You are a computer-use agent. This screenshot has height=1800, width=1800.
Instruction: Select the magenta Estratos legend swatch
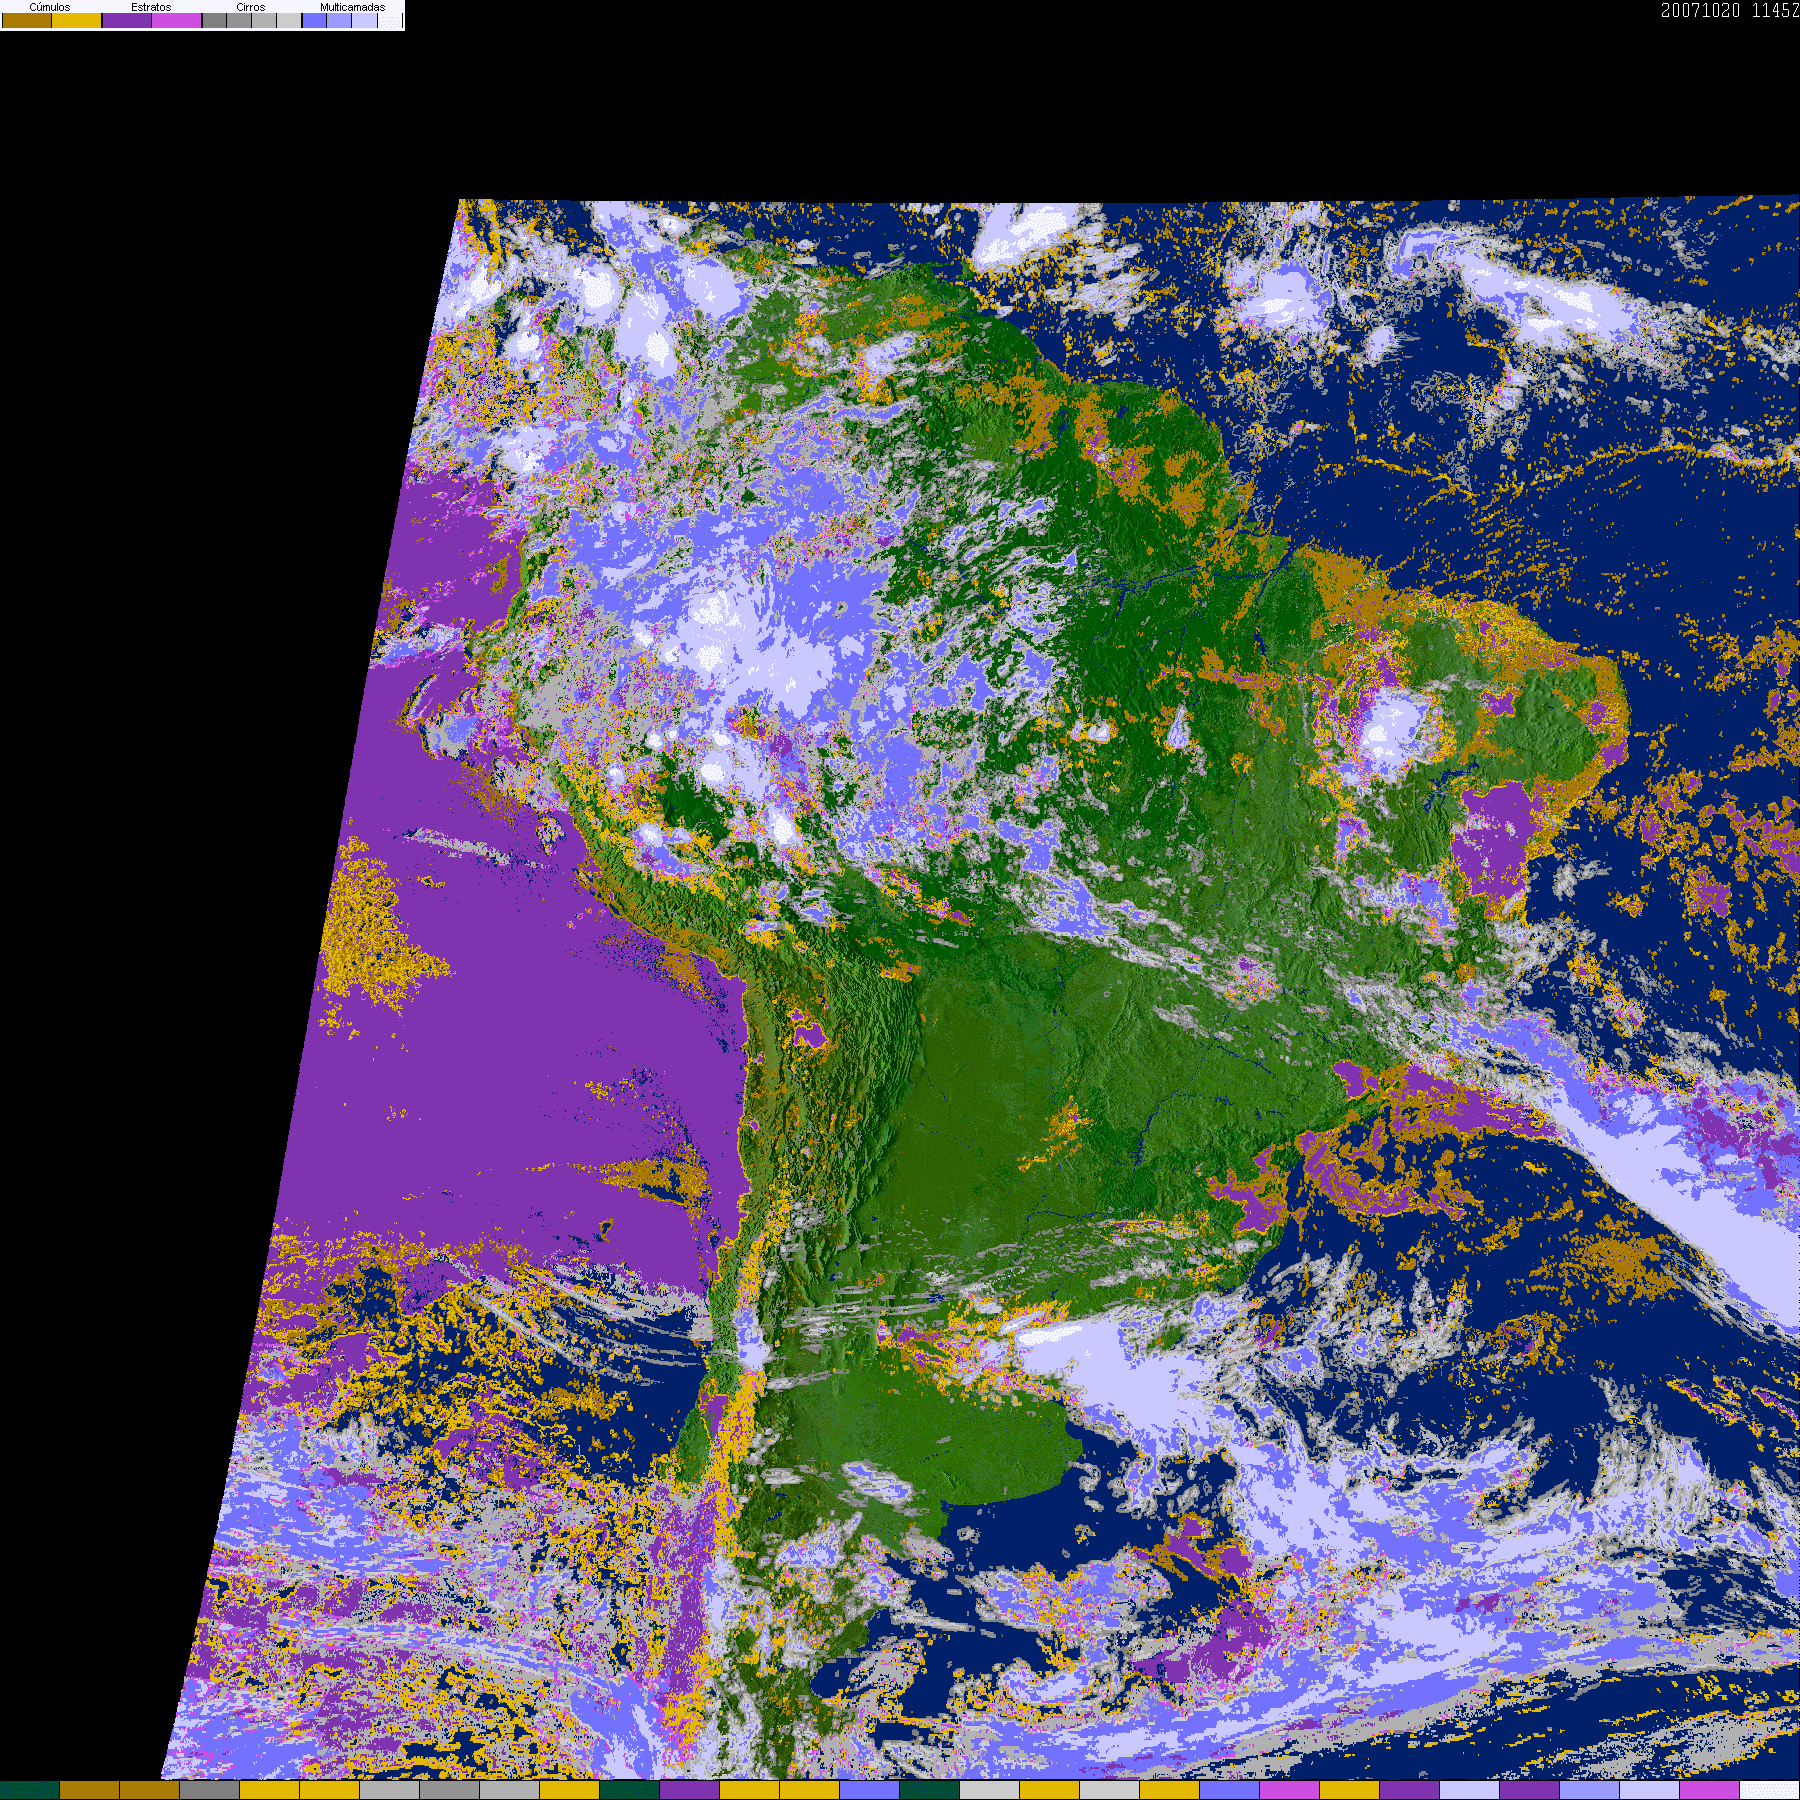tap(177, 20)
